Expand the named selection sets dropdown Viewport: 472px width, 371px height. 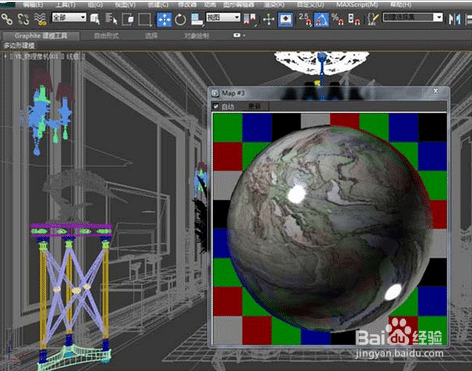coord(413,17)
